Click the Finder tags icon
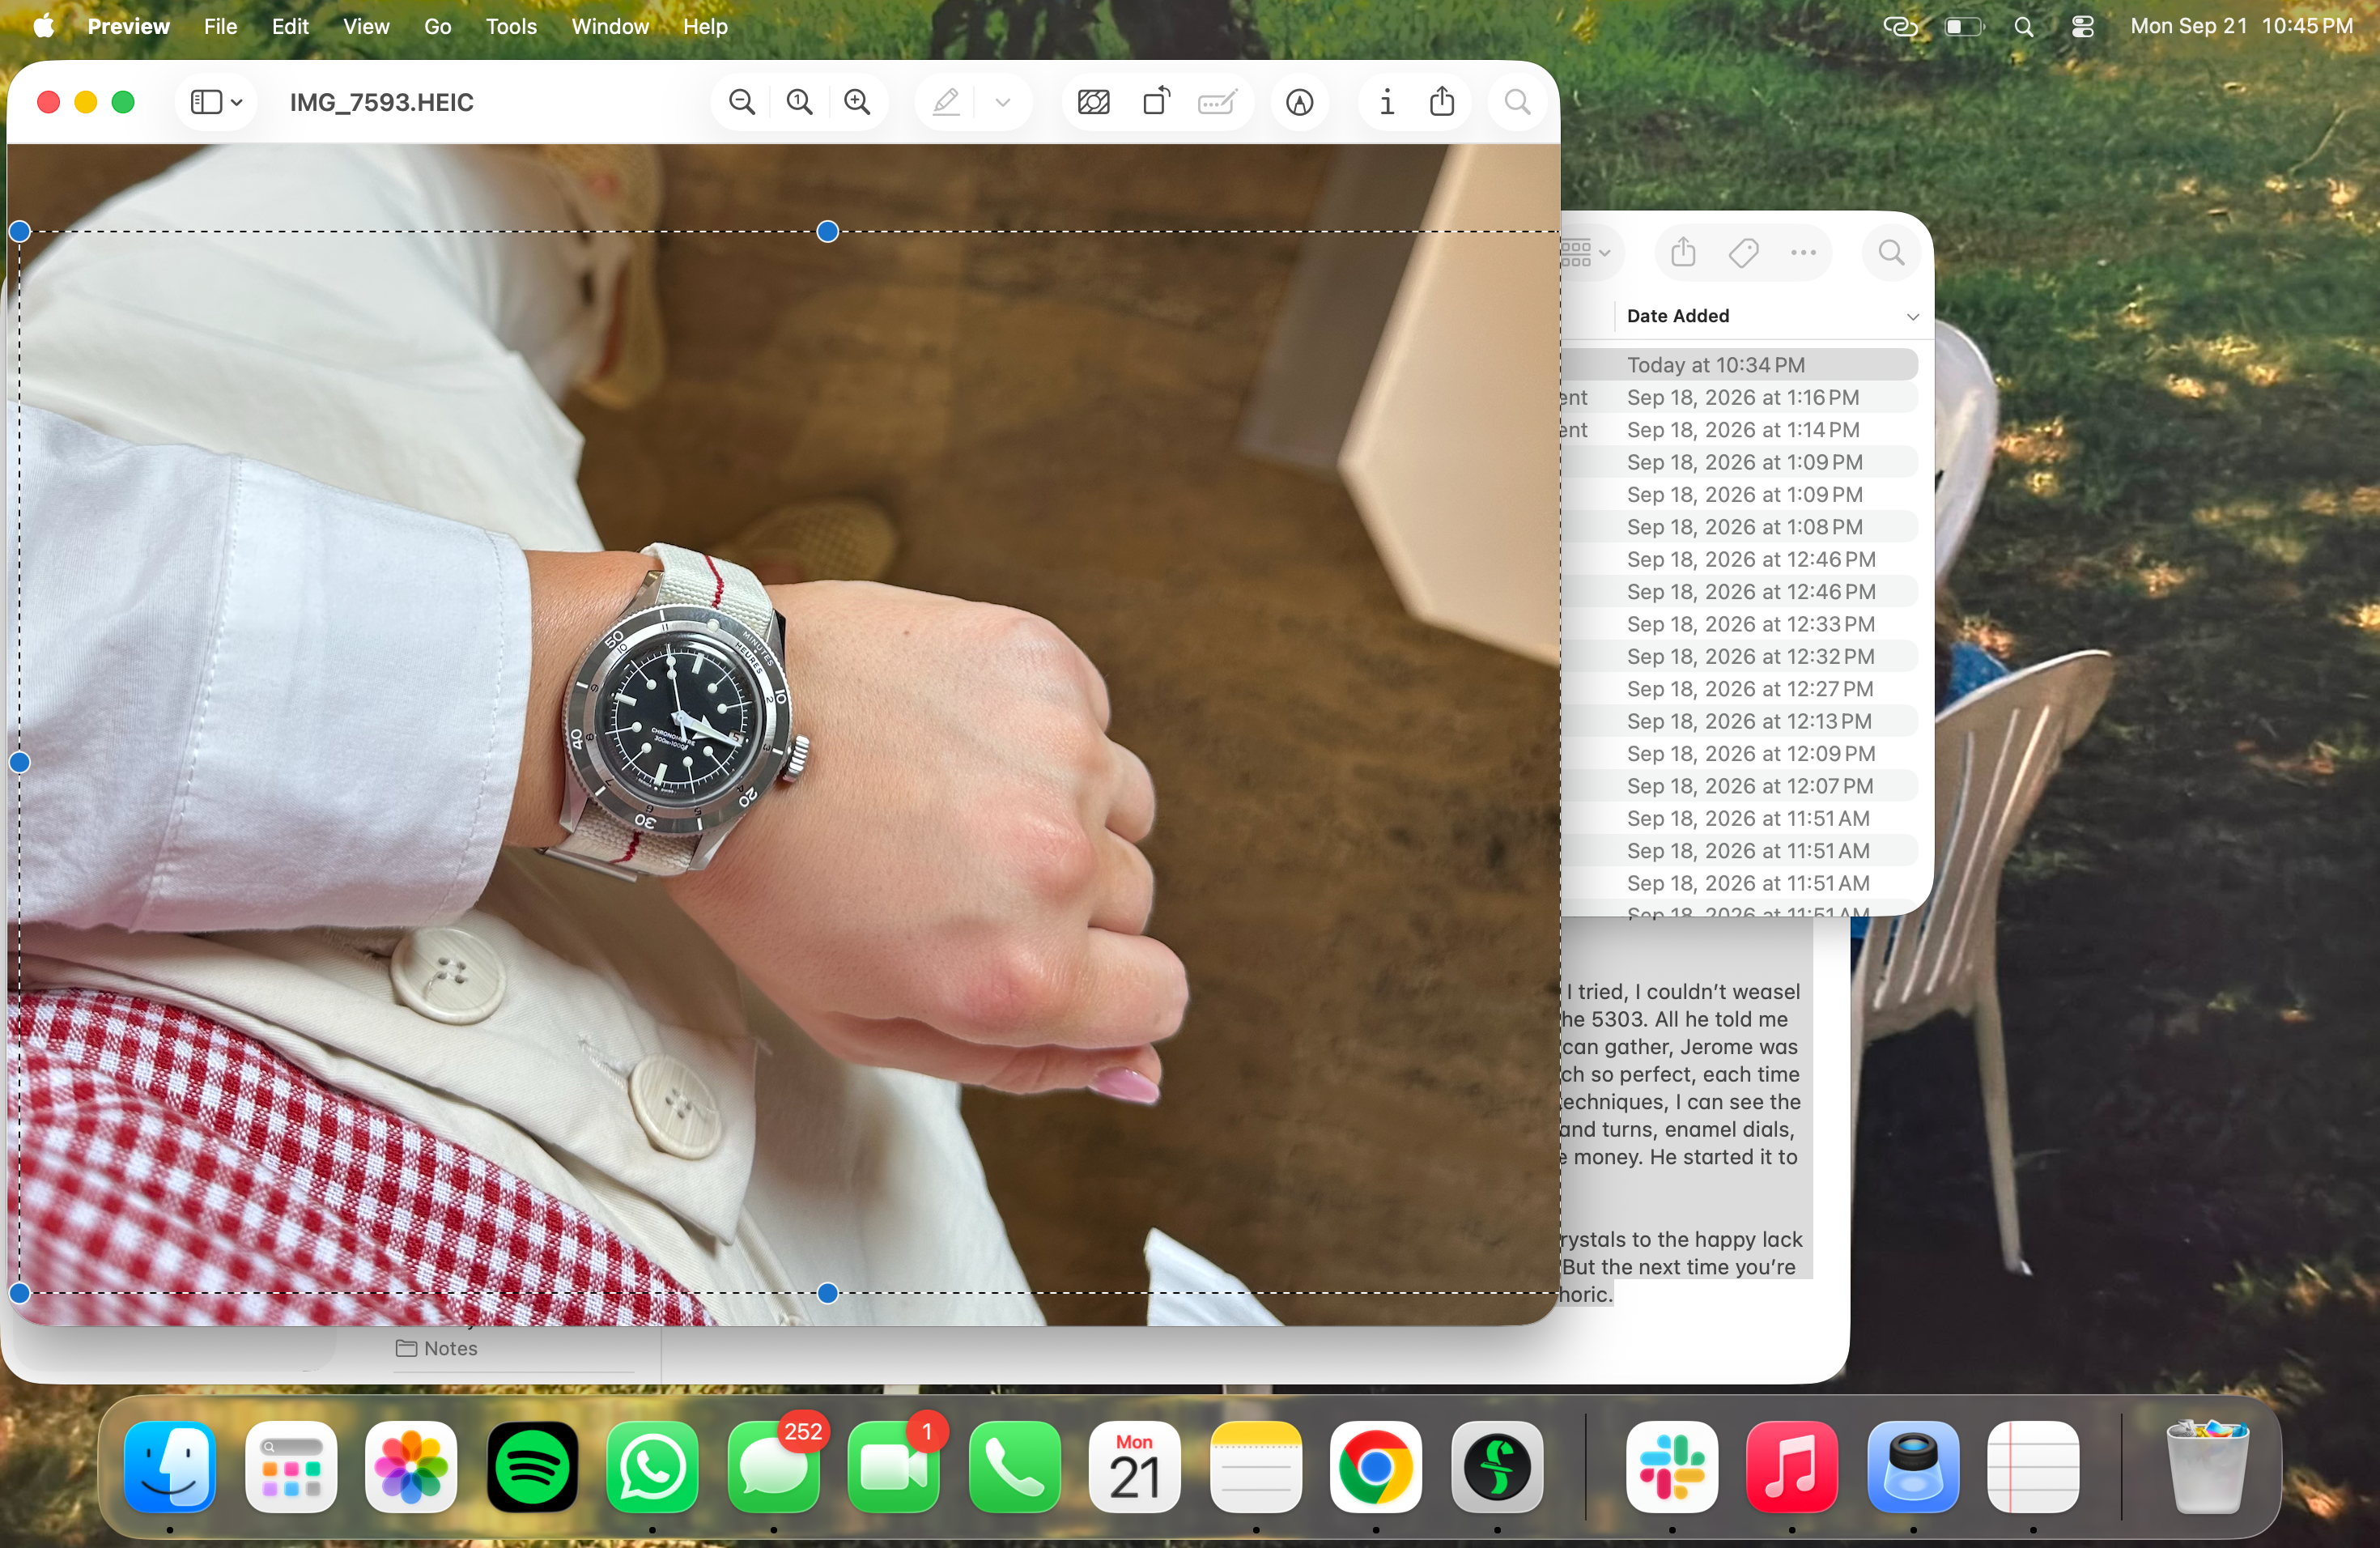Viewport: 2380px width, 1548px height. coord(1743,253)
